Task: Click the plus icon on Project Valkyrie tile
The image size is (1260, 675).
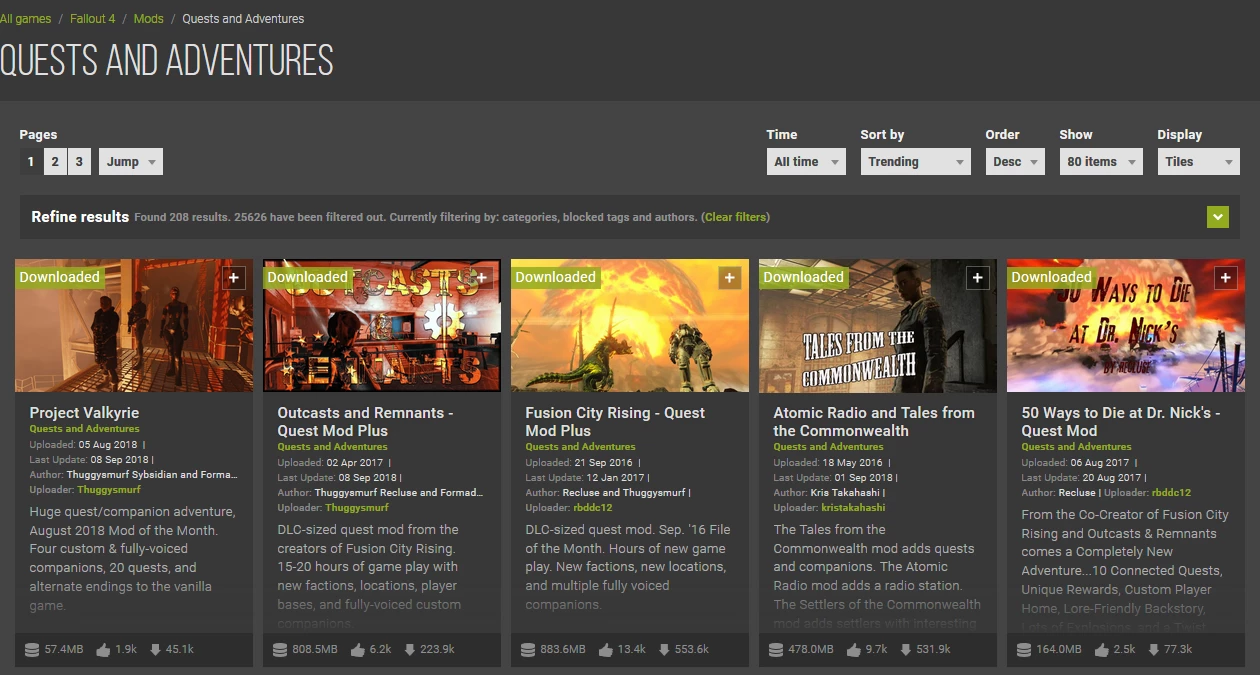Action: [x=234, y=278]
